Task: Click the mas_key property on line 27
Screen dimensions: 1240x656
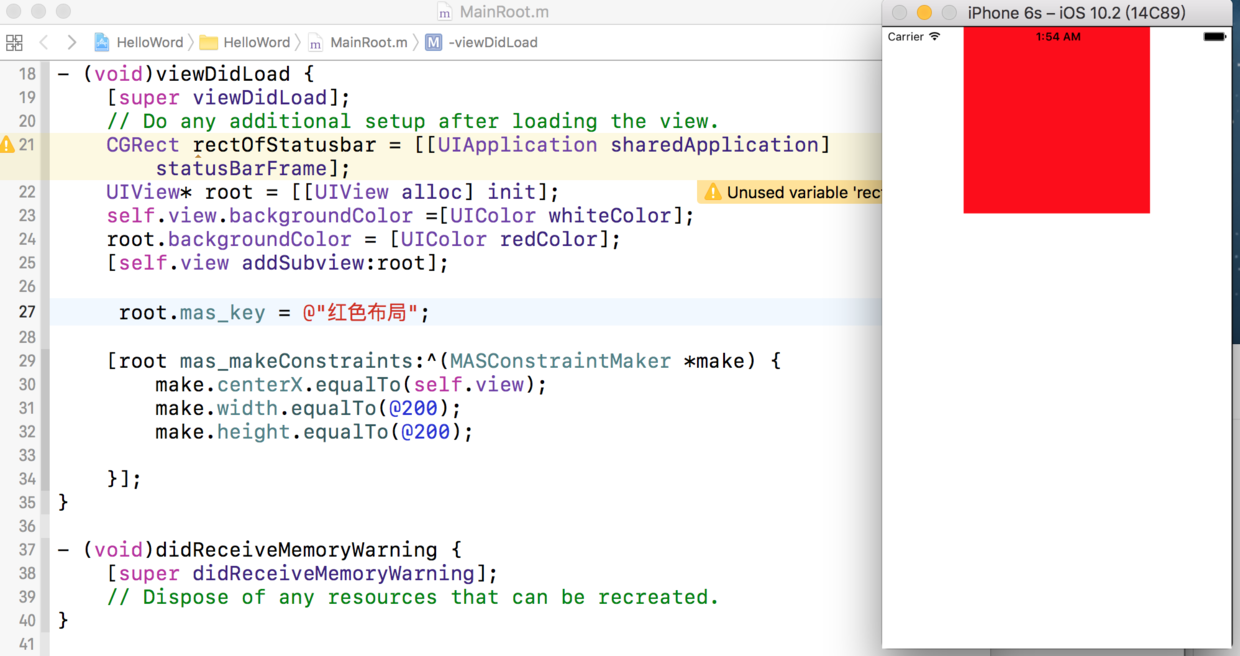Action: tap(223, 313)
